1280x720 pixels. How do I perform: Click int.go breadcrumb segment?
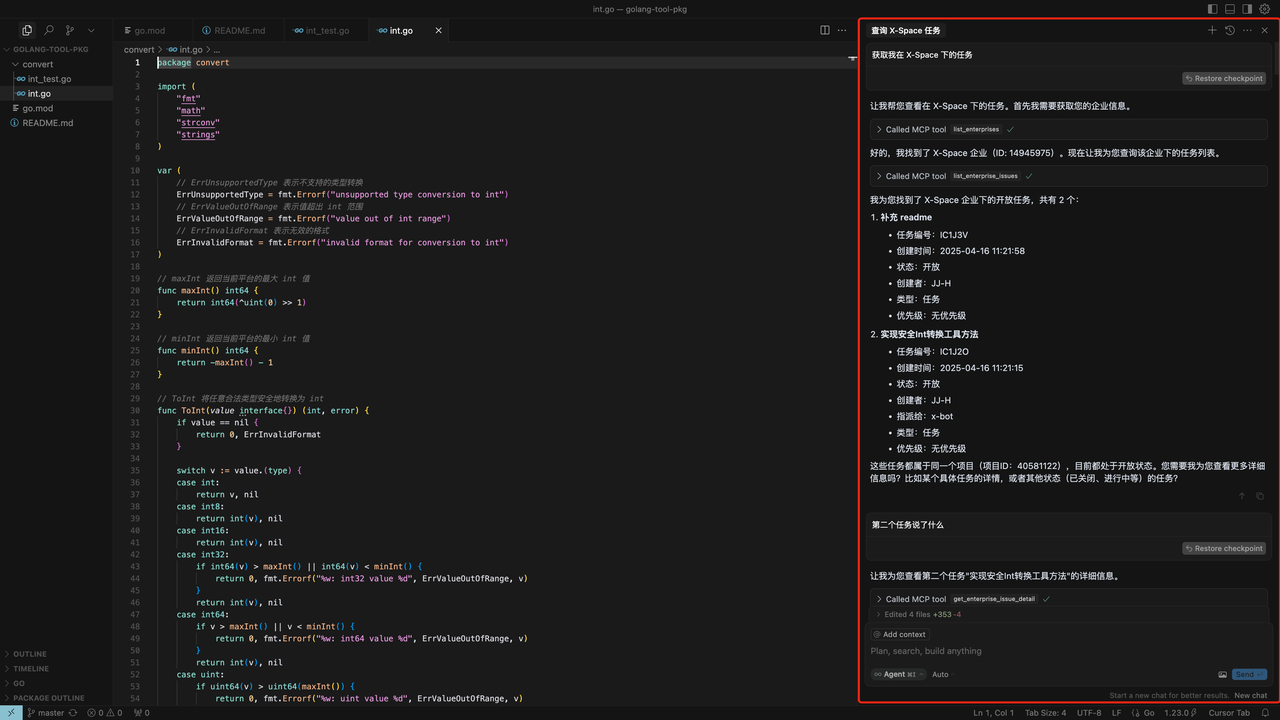[185, 49]
